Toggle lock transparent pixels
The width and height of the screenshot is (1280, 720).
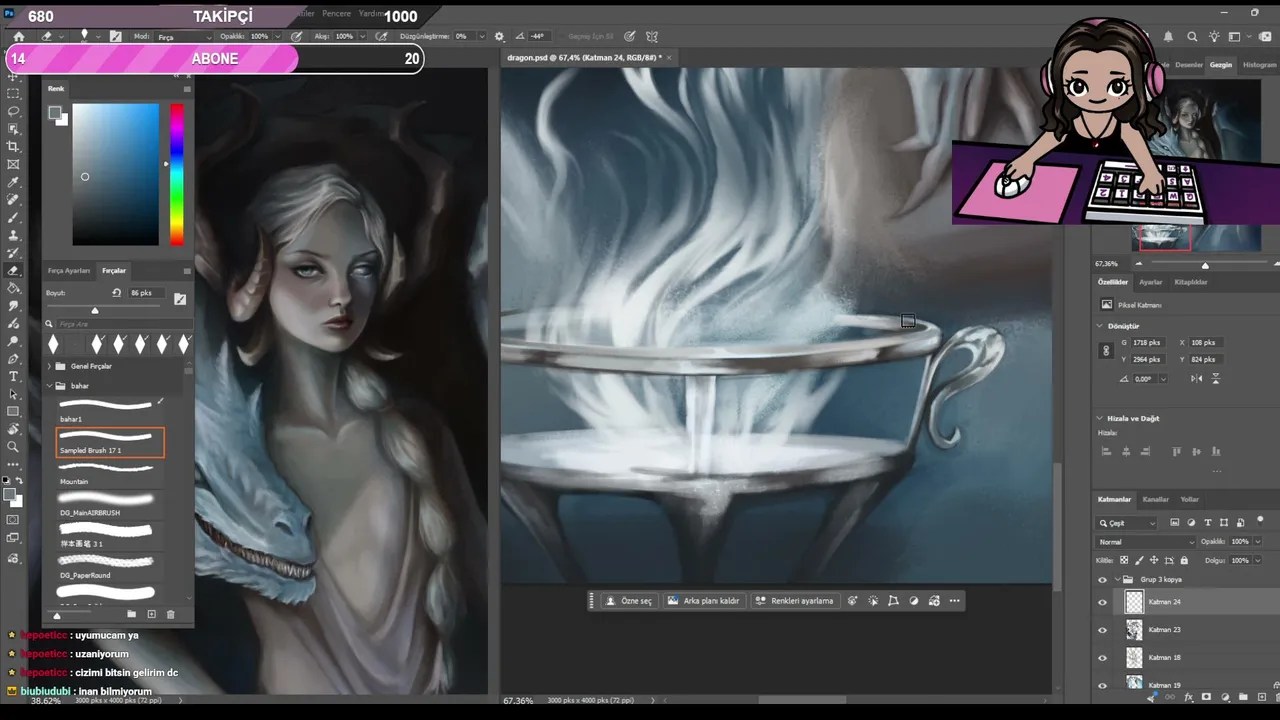1124,561
